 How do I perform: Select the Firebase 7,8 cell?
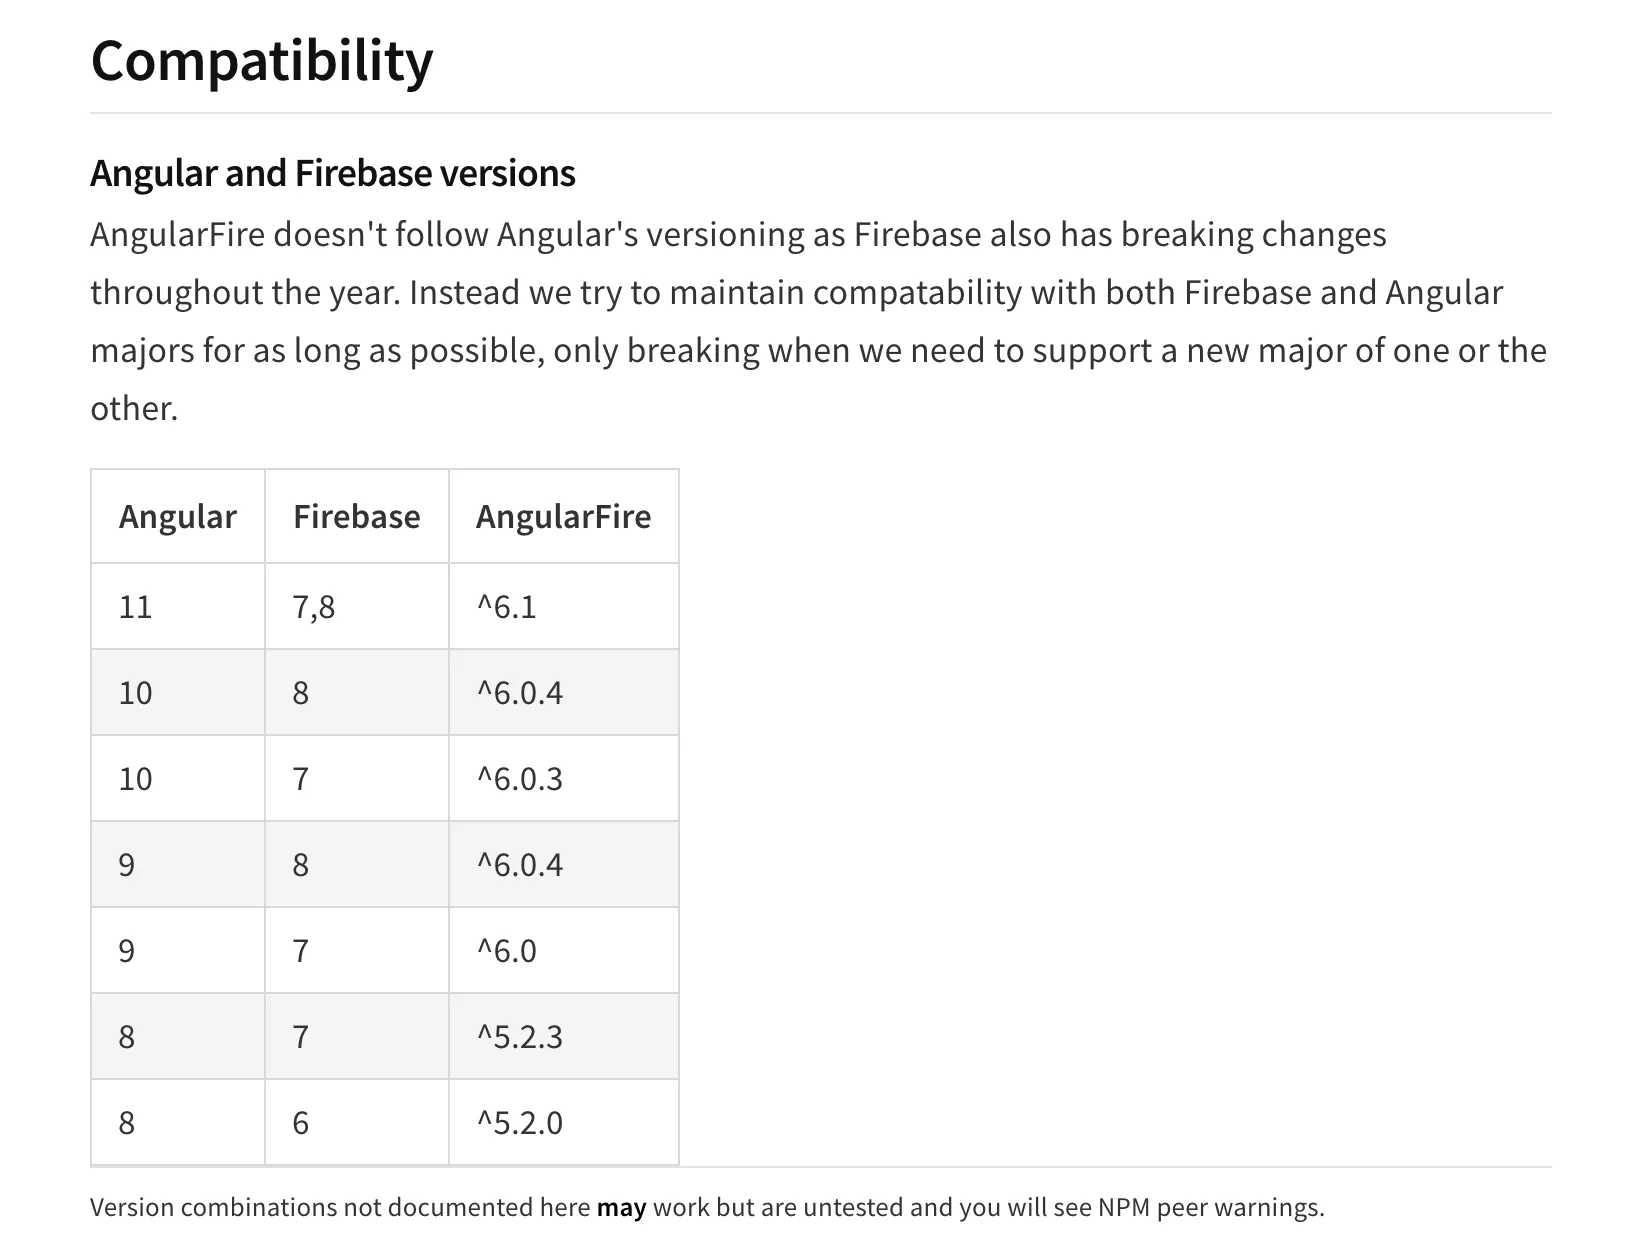pyautogui.click(x=314, y=607)
